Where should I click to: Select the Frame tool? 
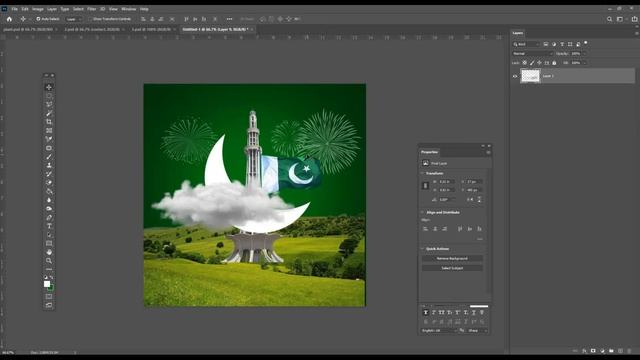(x=49, y=131)
